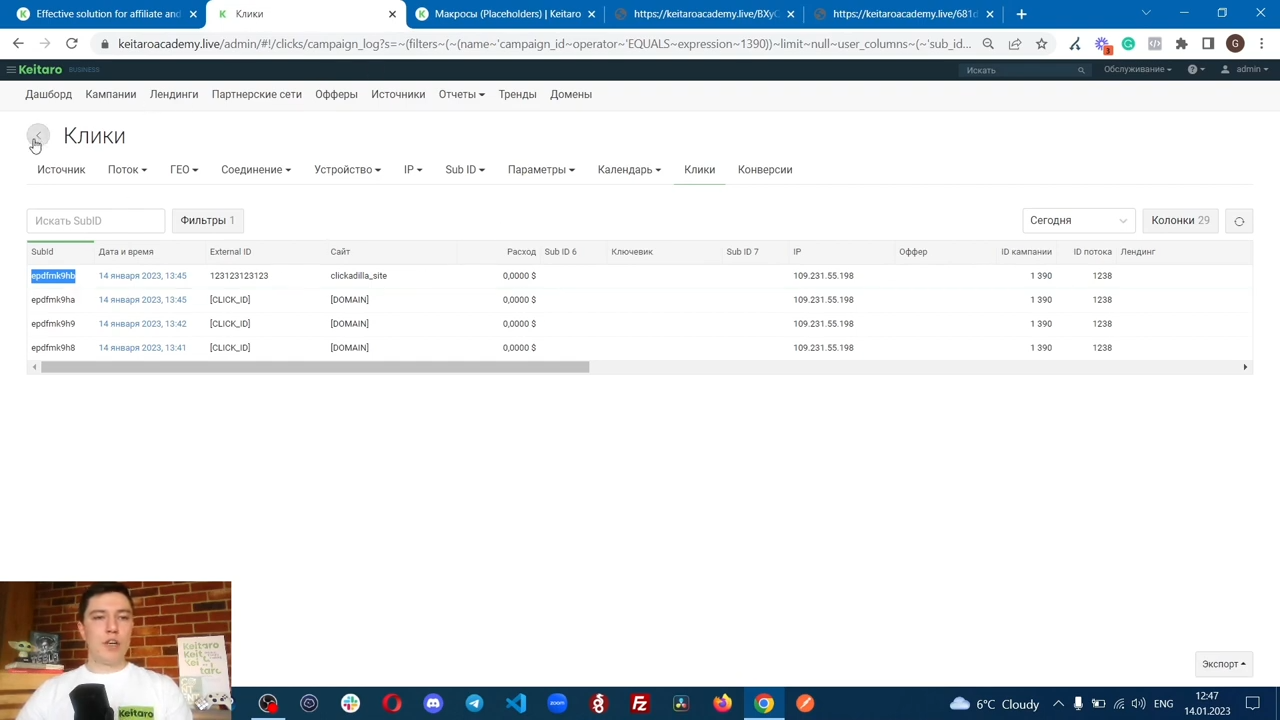Focus the Искать SubID search field
The width and height of the screenshot is (1280, 720).
[95, 221]
